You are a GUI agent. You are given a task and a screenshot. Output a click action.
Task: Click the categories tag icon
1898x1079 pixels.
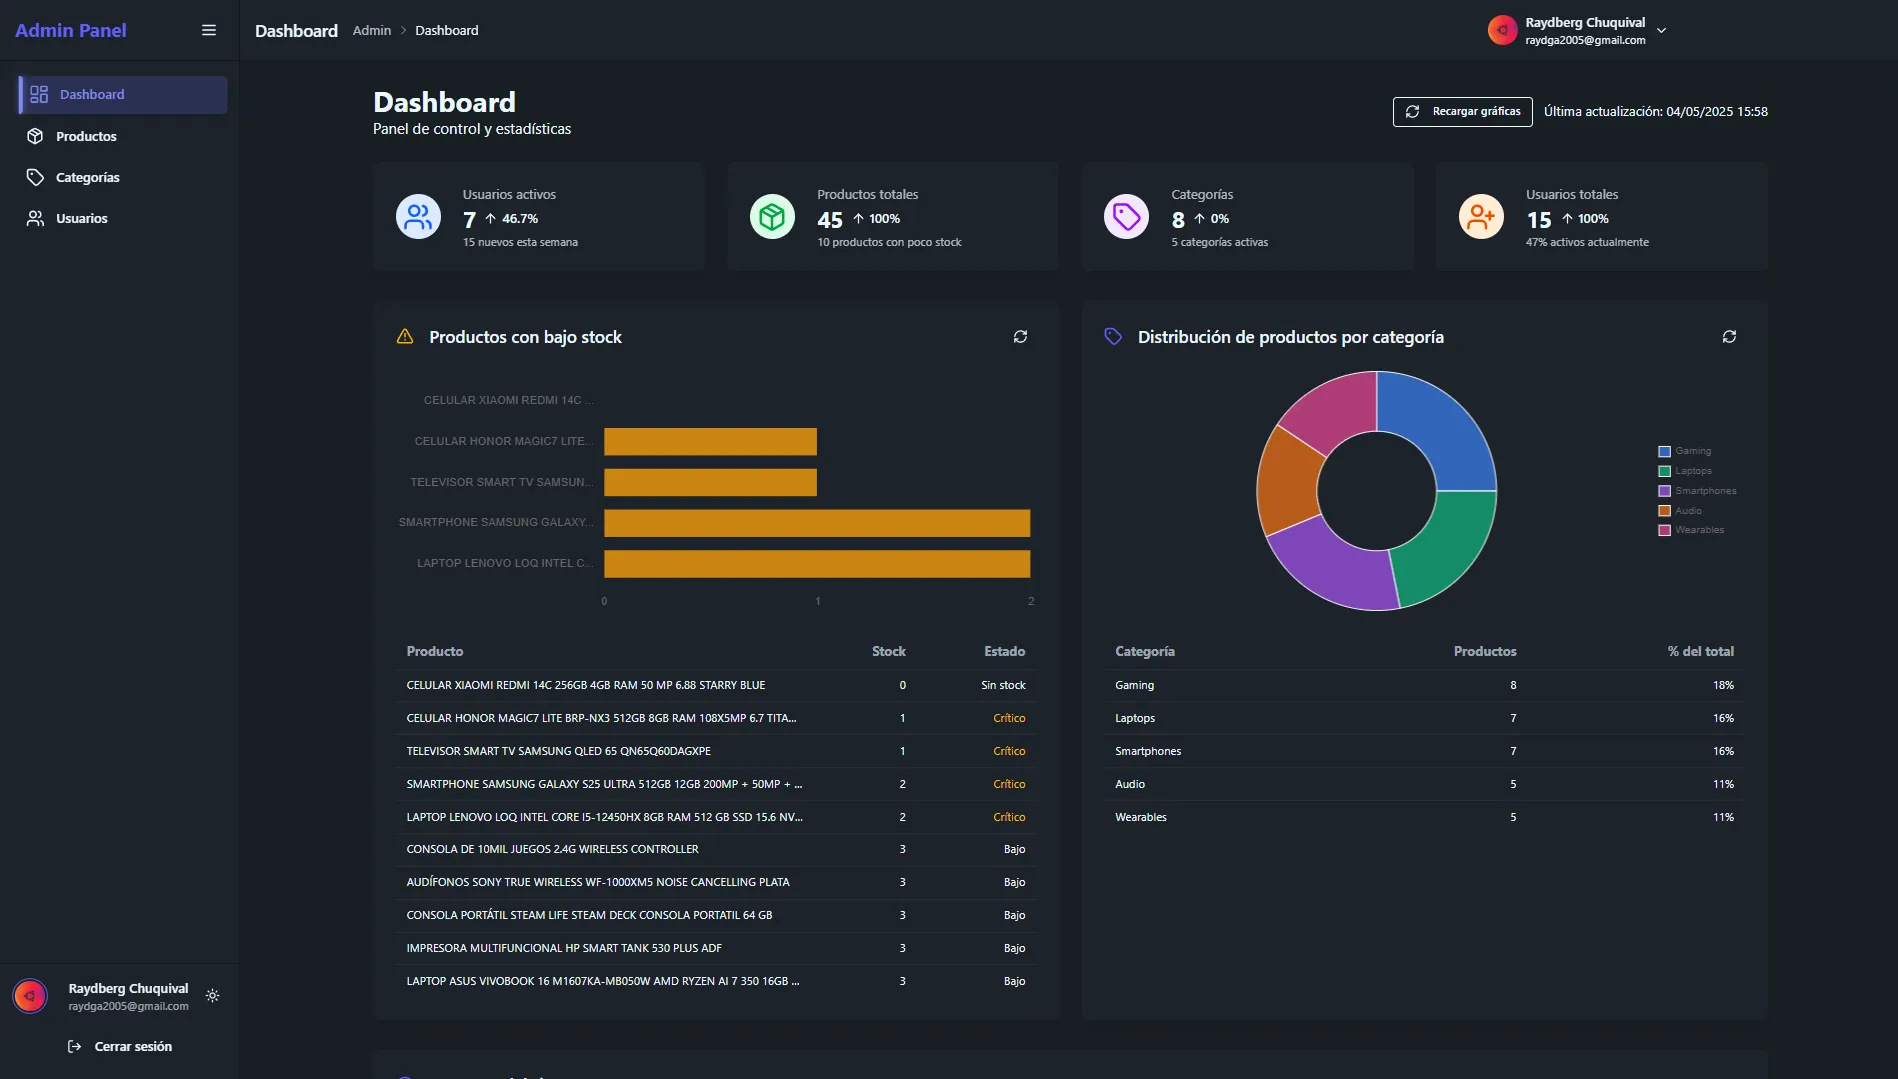(x=1126, y=217)
